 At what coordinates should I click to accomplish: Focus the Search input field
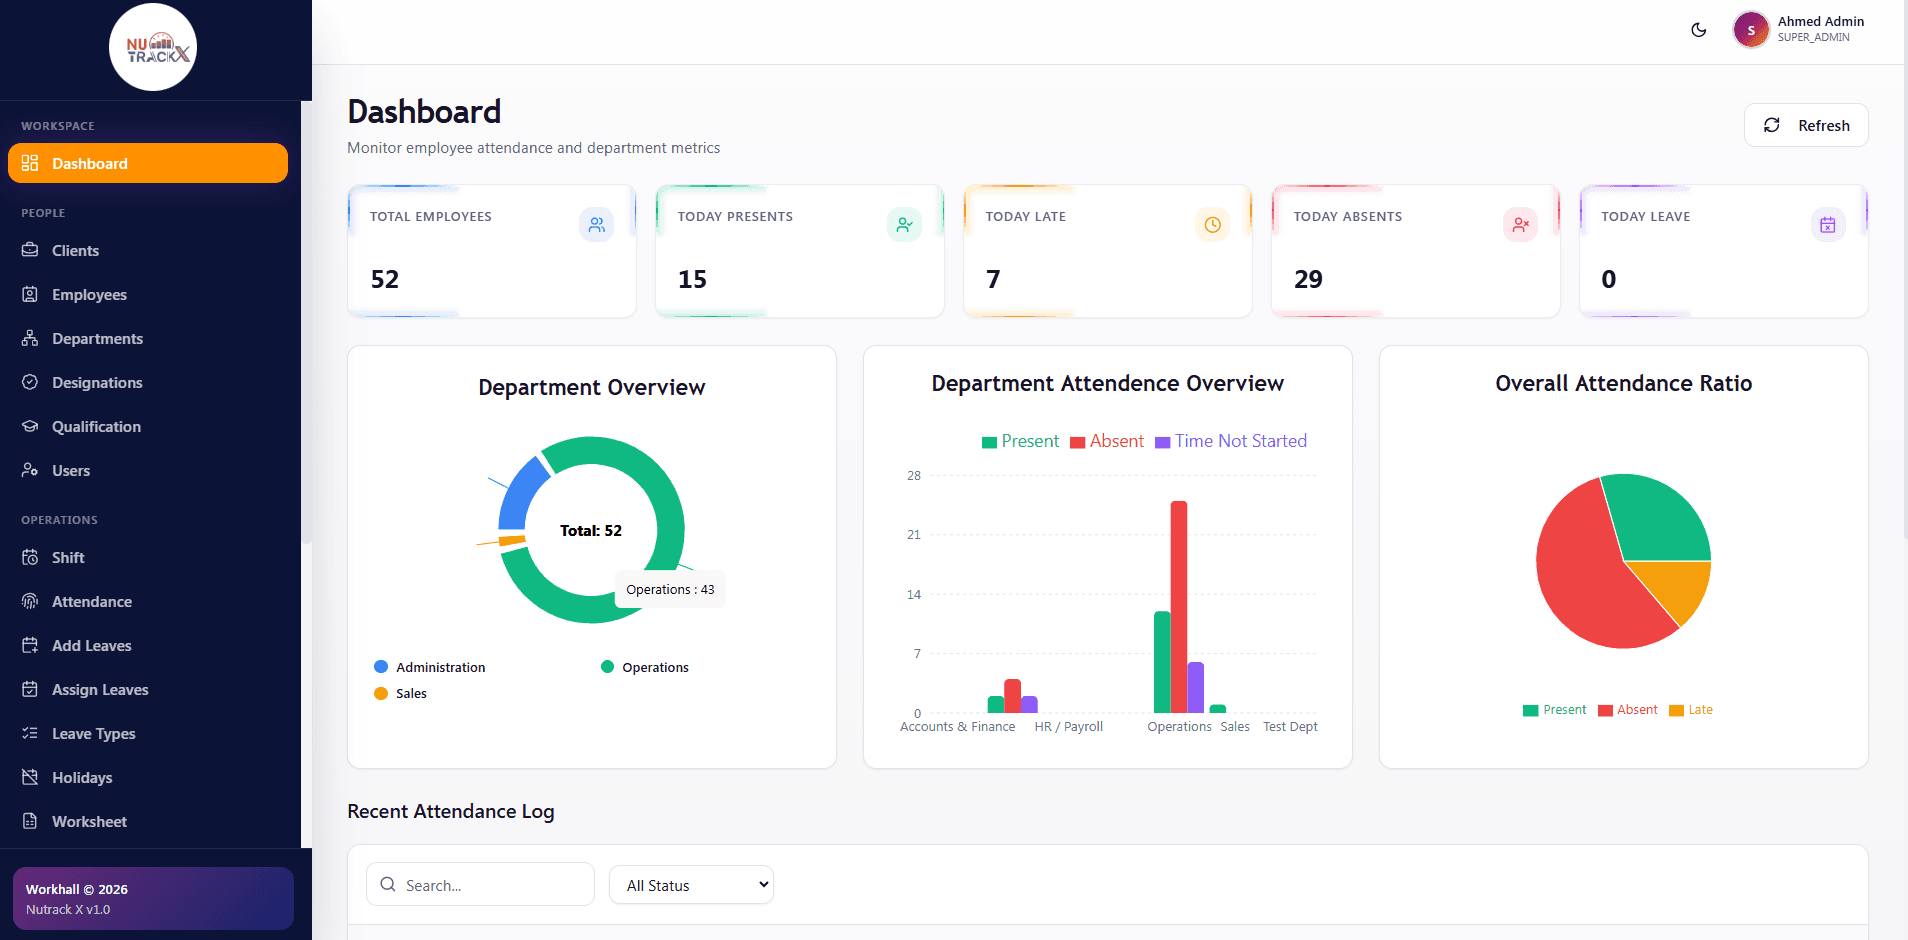[x=480, y=884]
